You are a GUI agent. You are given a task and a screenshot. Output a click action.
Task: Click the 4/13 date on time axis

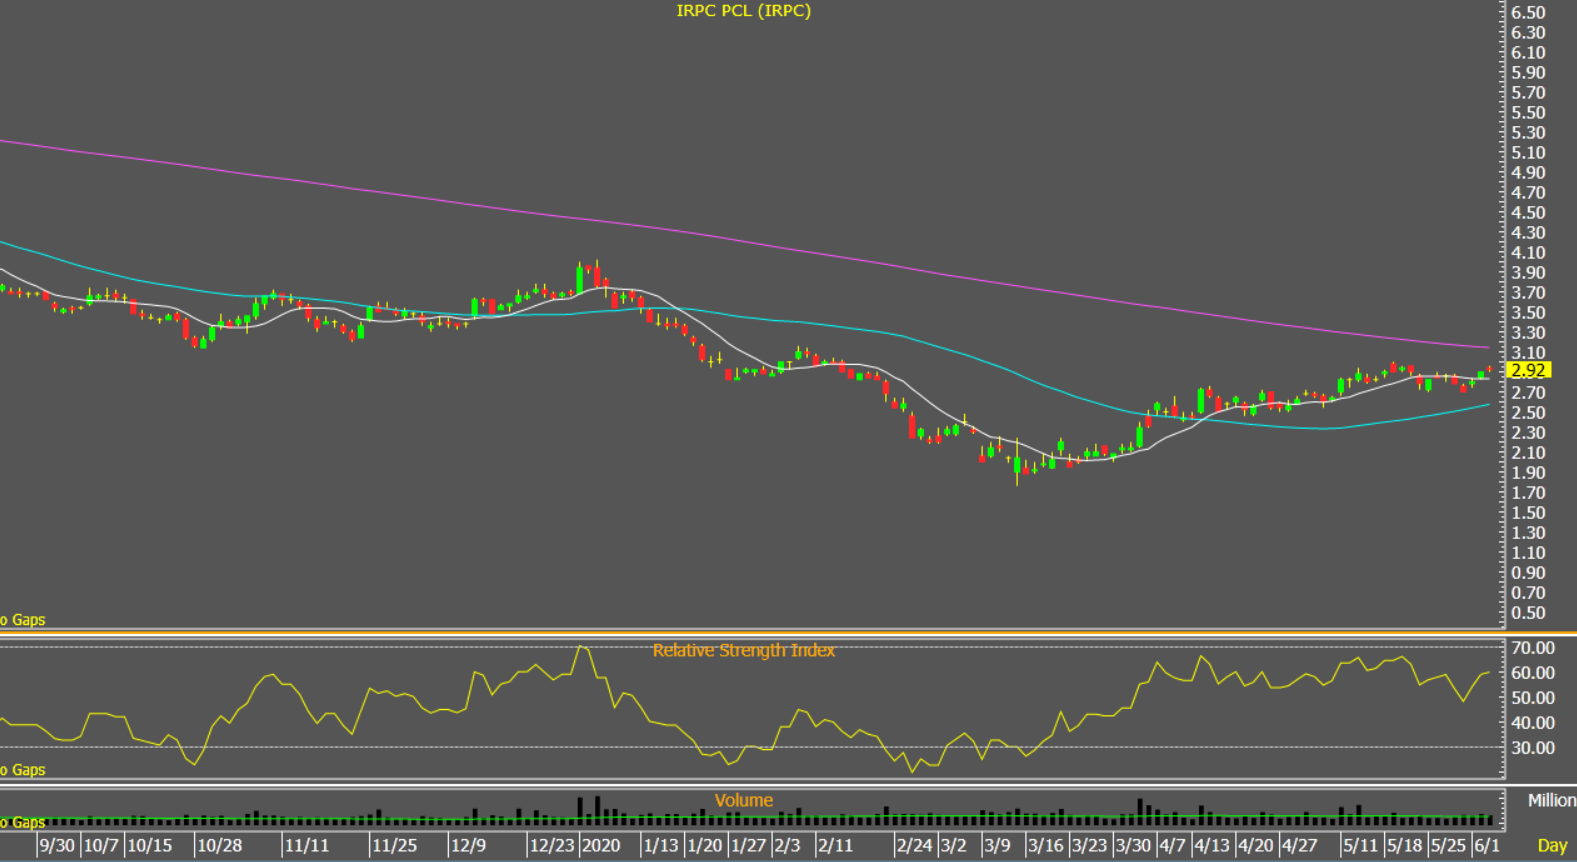point(1212,846)
